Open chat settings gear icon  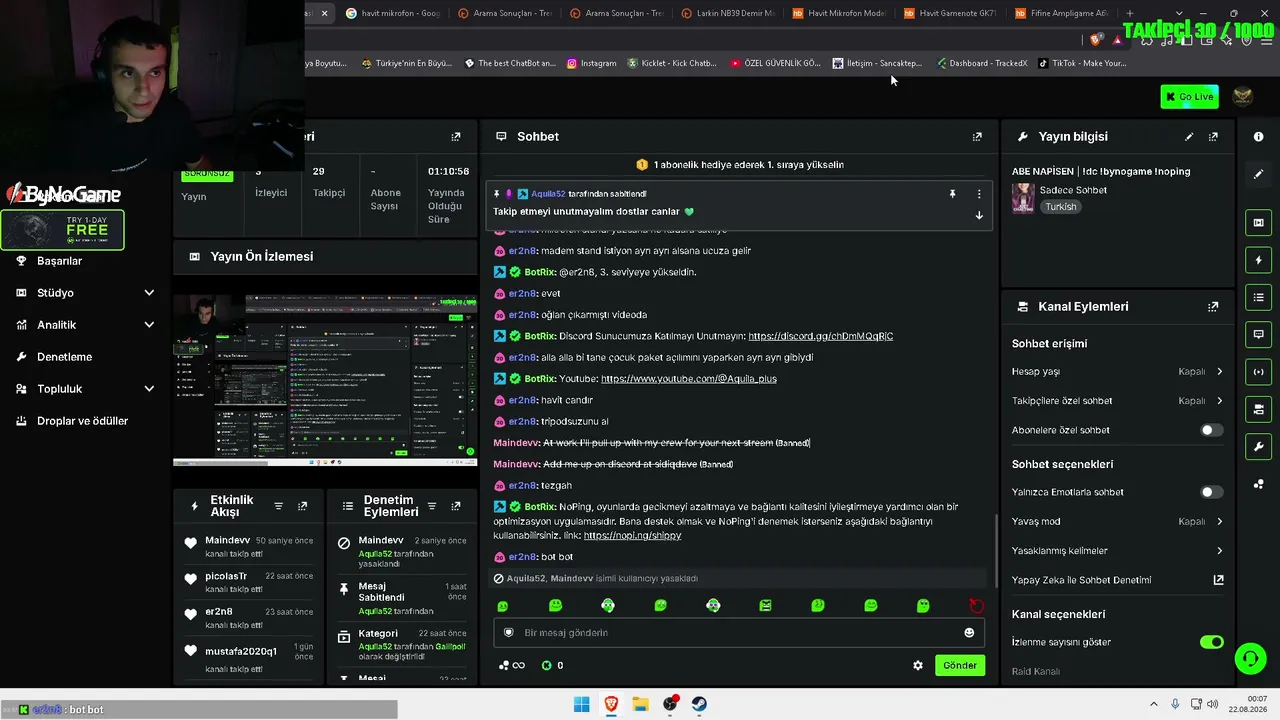pyautogui.click(x=918, y=666)
